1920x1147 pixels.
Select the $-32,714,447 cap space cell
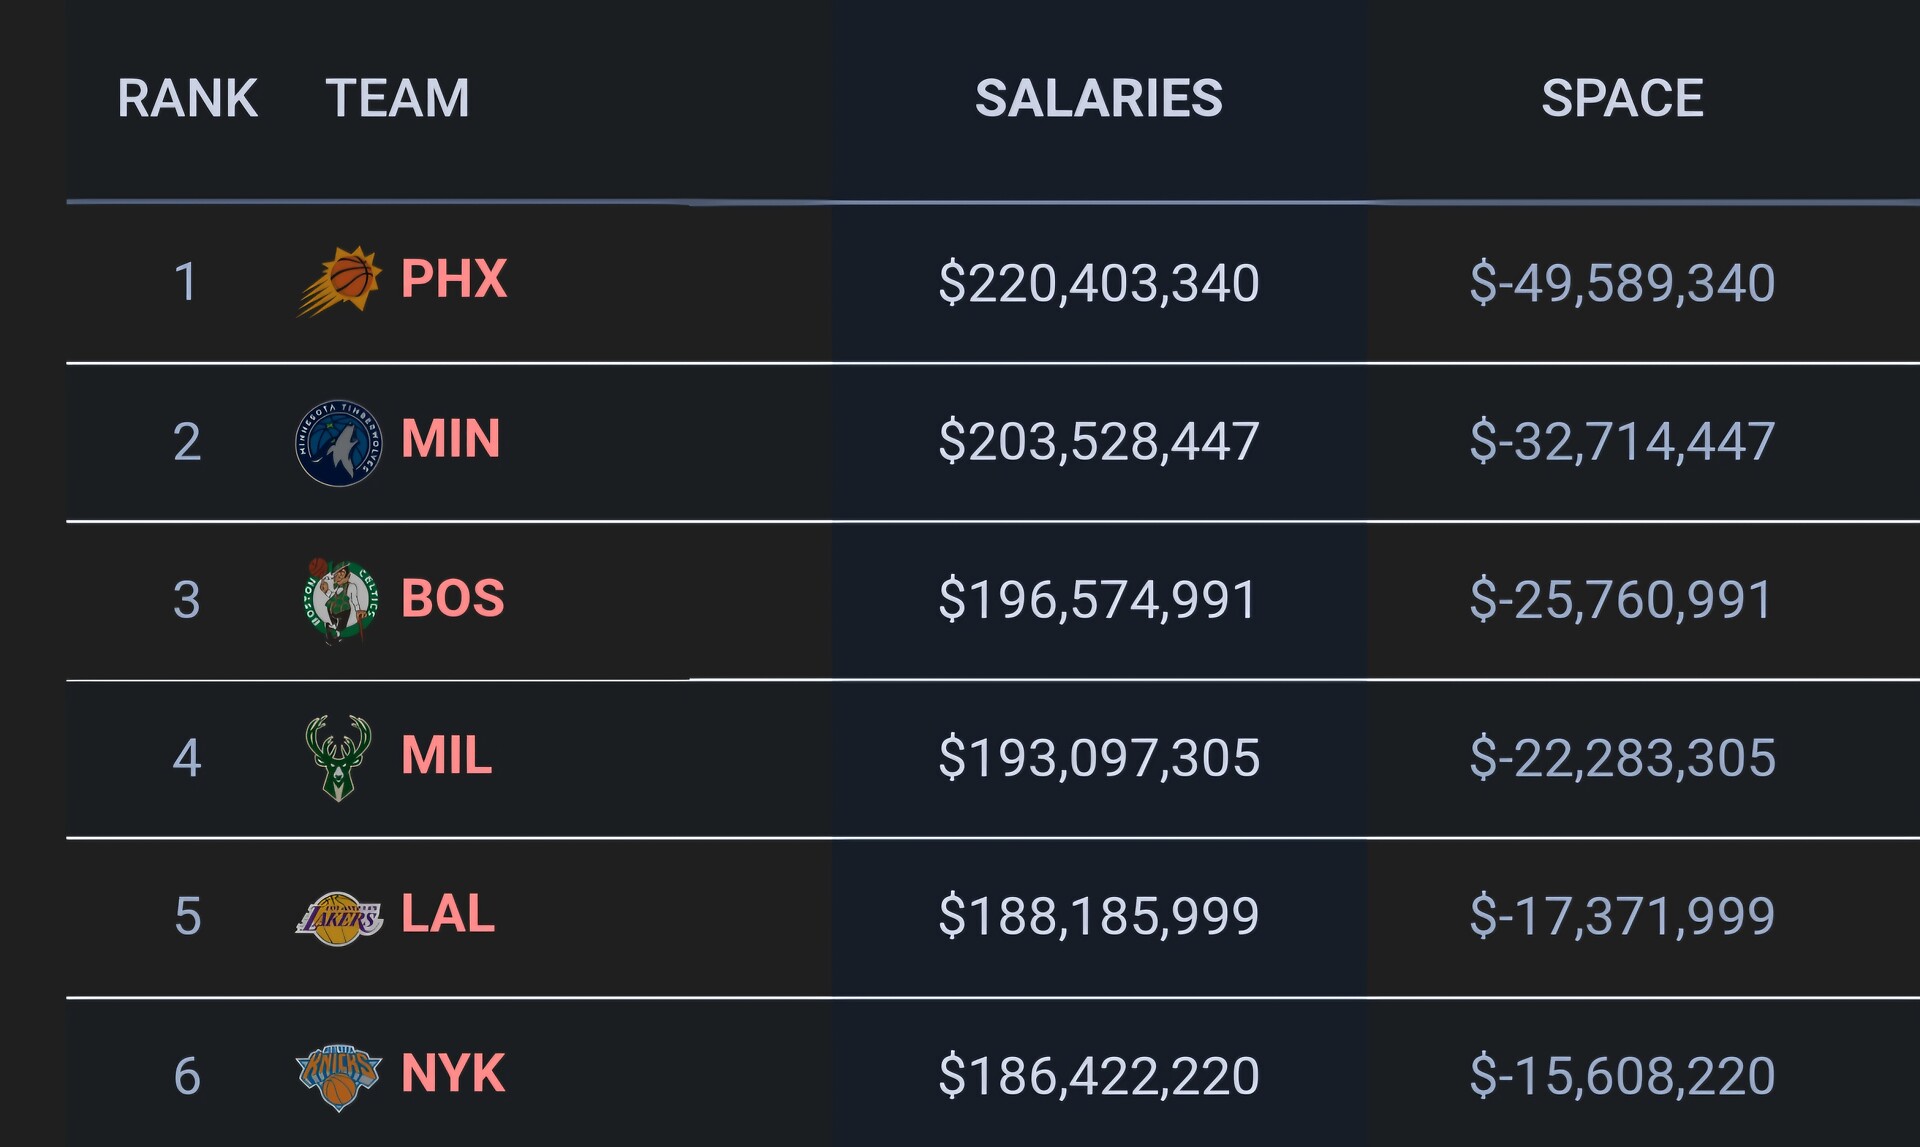pos(1622,442)
